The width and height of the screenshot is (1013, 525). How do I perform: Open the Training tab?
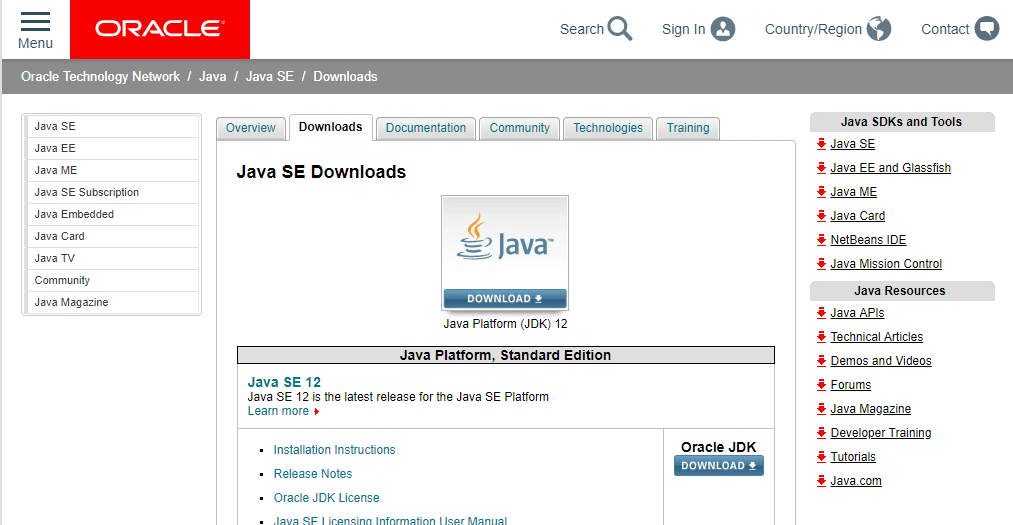(688, 128)
